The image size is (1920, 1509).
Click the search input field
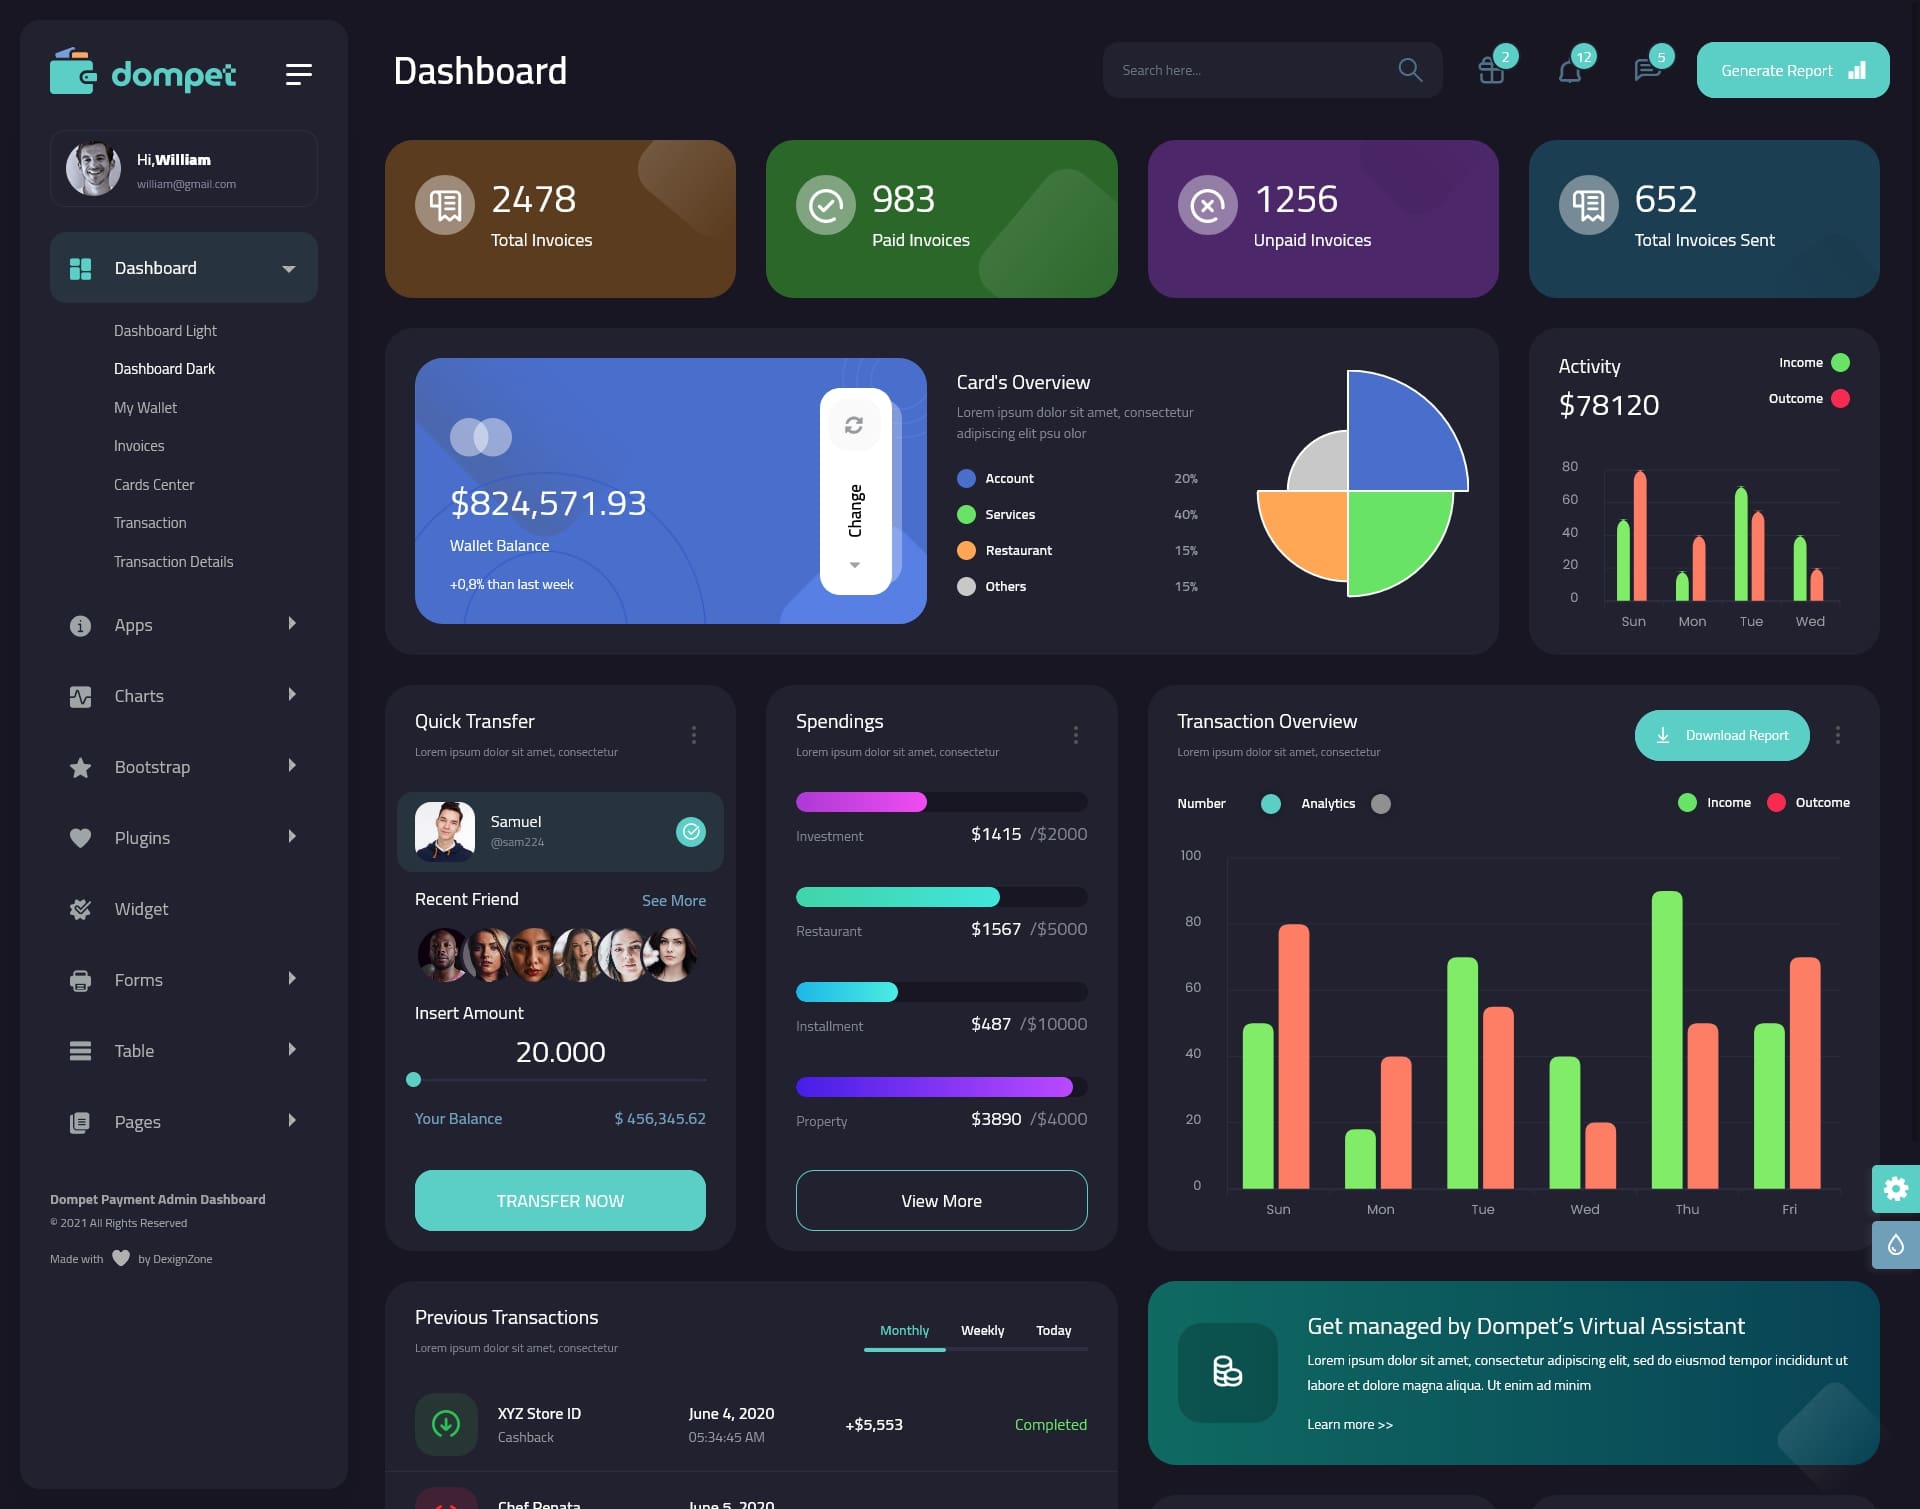[1247, 70]
